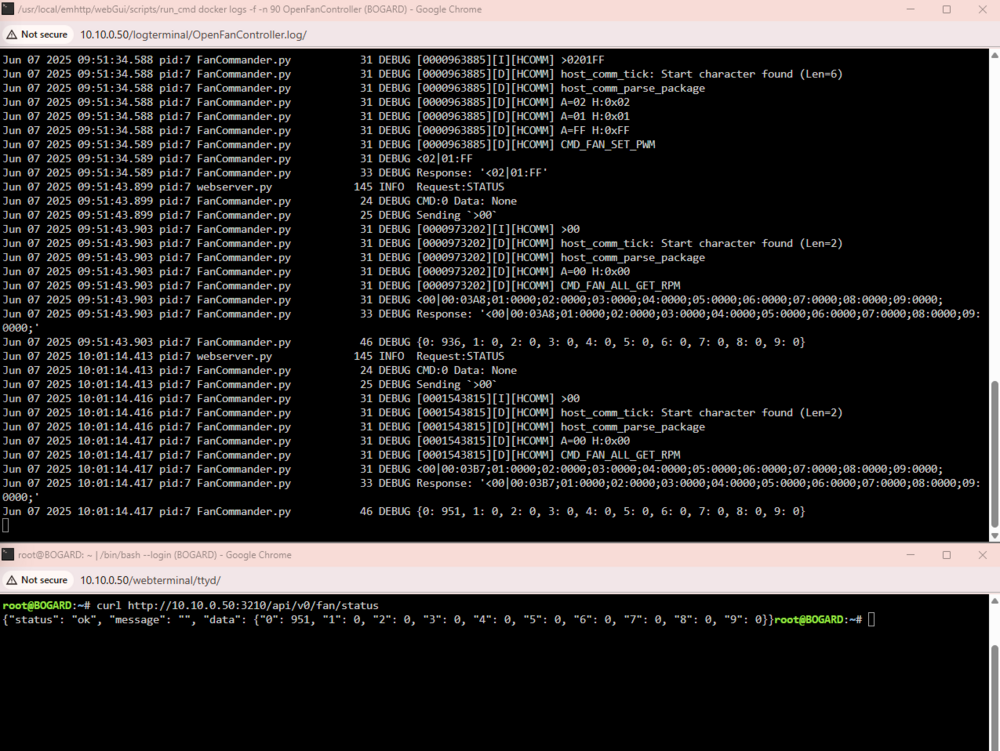Click the address bar showing logterminal/OpenFanController.log
Image resolution: width=1000 pixels, height=751 pixels.
point(193,34)
